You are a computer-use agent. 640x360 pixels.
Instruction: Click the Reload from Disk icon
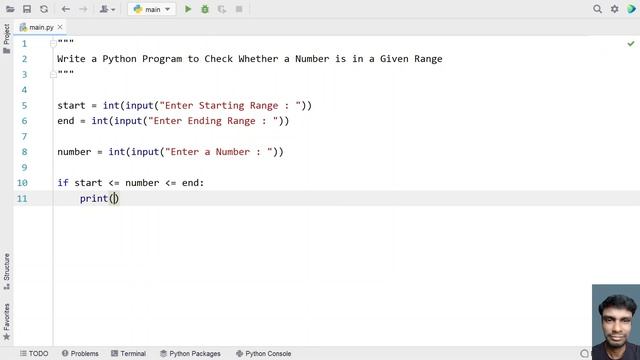[x=44, y=9]
